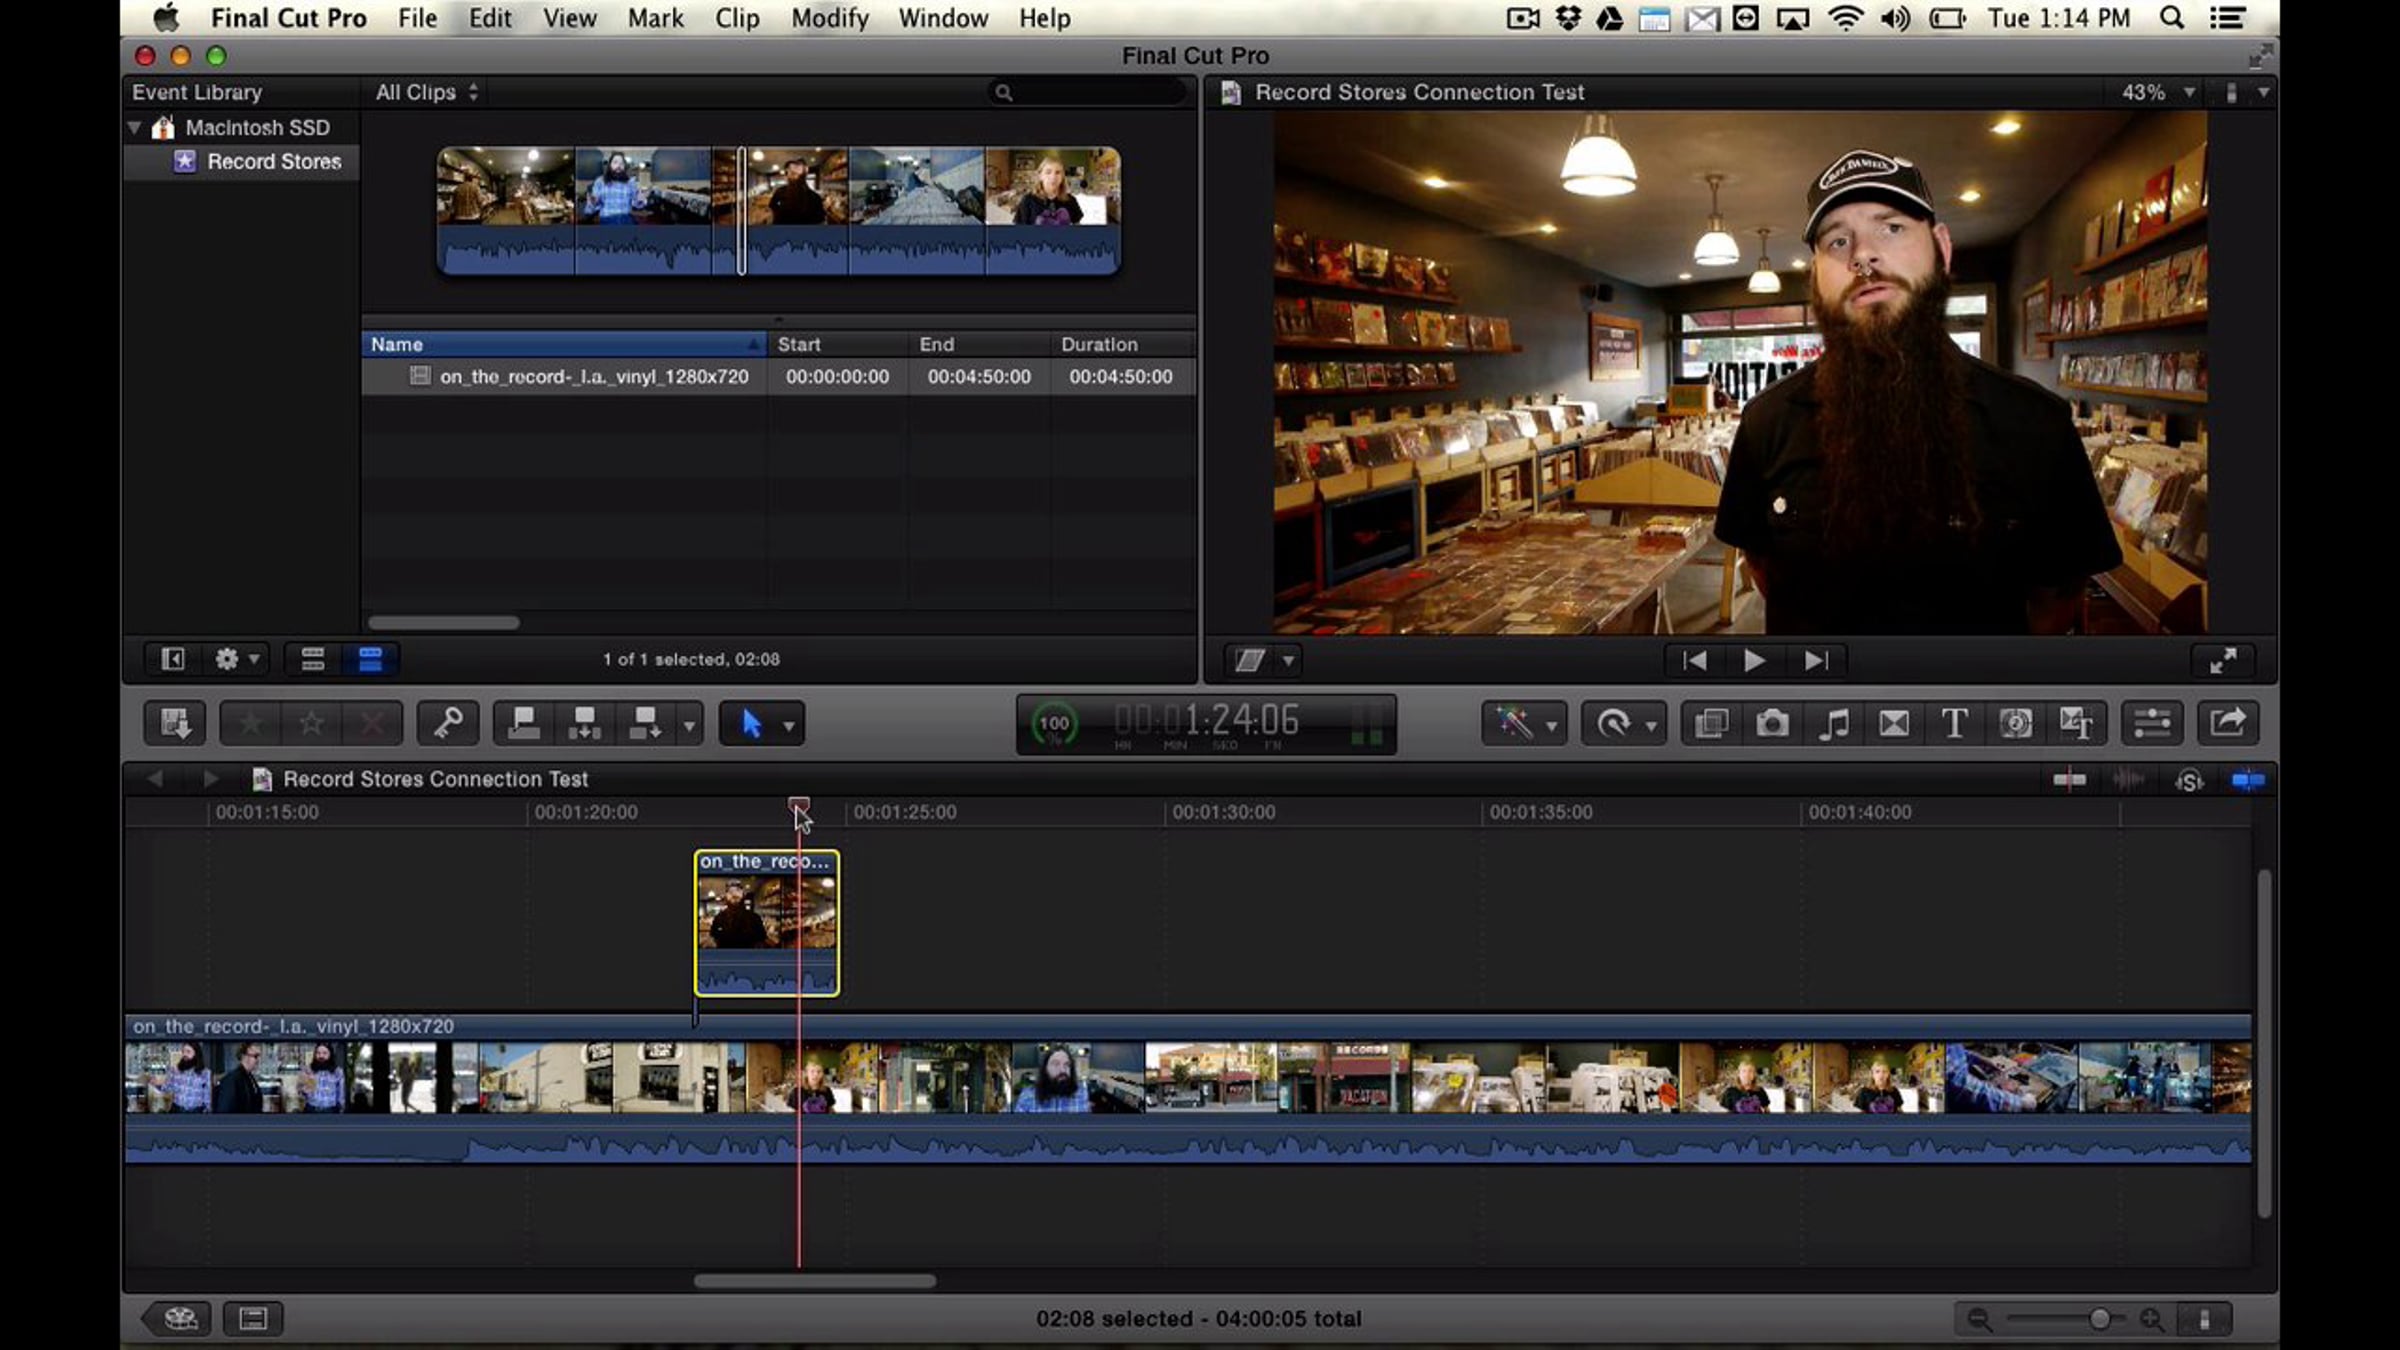2400x1350 pixels.
Task: Click the viewer Transform button
Action: pyautogui.click(x=1250, y=660)
